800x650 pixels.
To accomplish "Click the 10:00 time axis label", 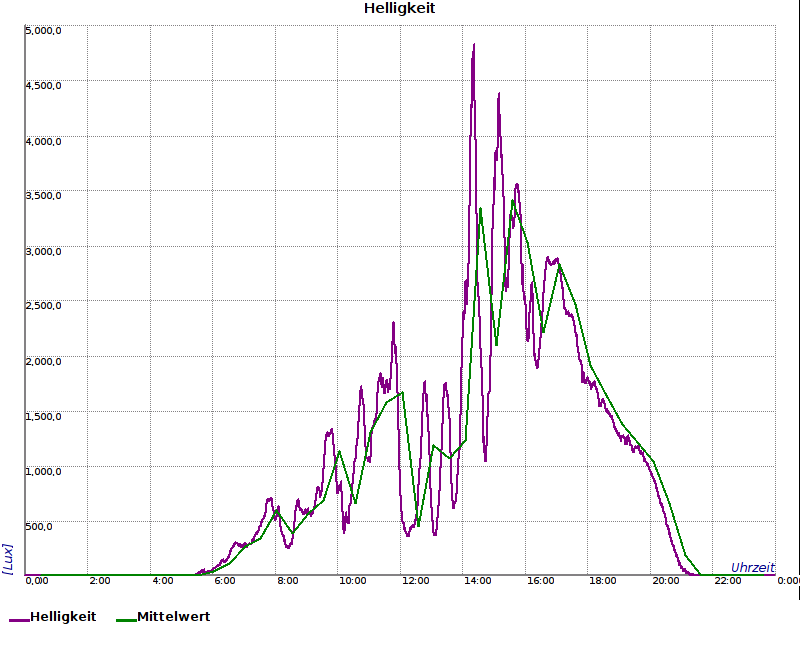I will [x=353, y=581].
